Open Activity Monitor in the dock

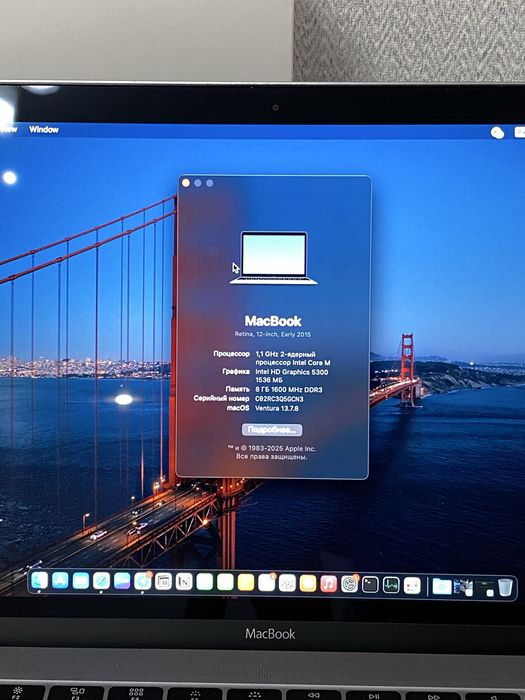pyautogui.click(x=391, y=585)
